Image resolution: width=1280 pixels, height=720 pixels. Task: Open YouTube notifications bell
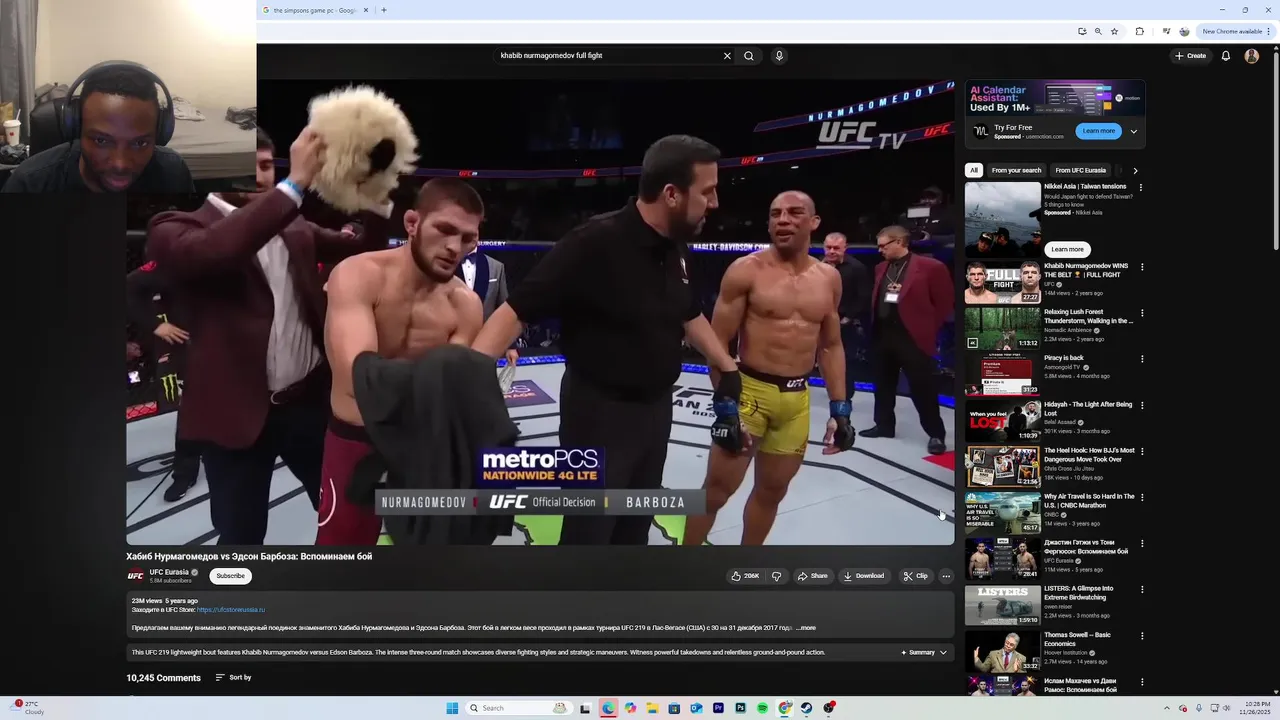[1225, 56]
